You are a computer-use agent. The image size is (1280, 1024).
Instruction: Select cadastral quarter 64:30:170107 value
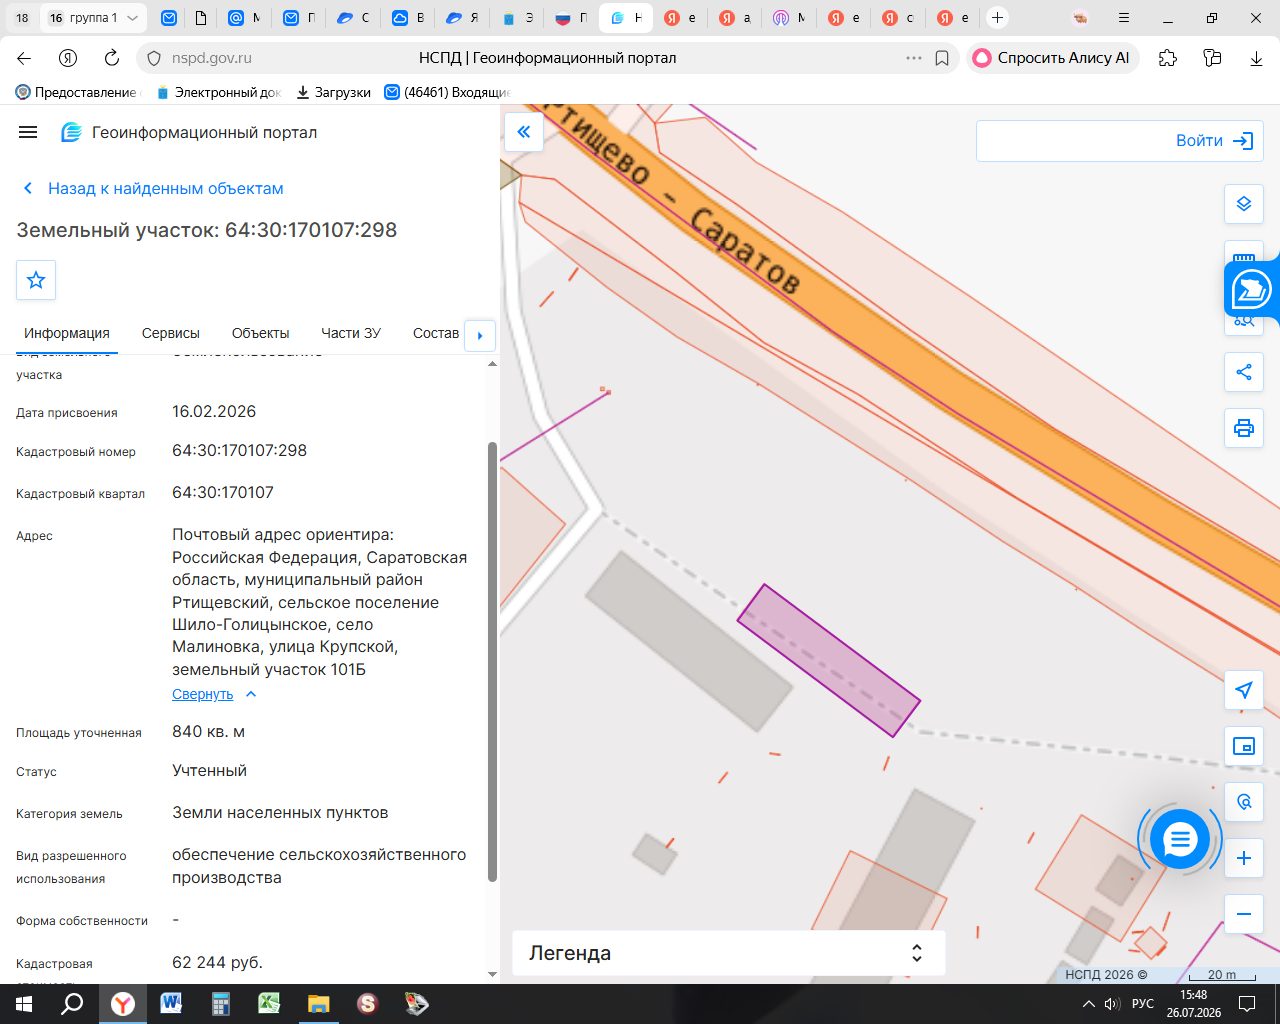pyautogui.click(x=223, y=492)
